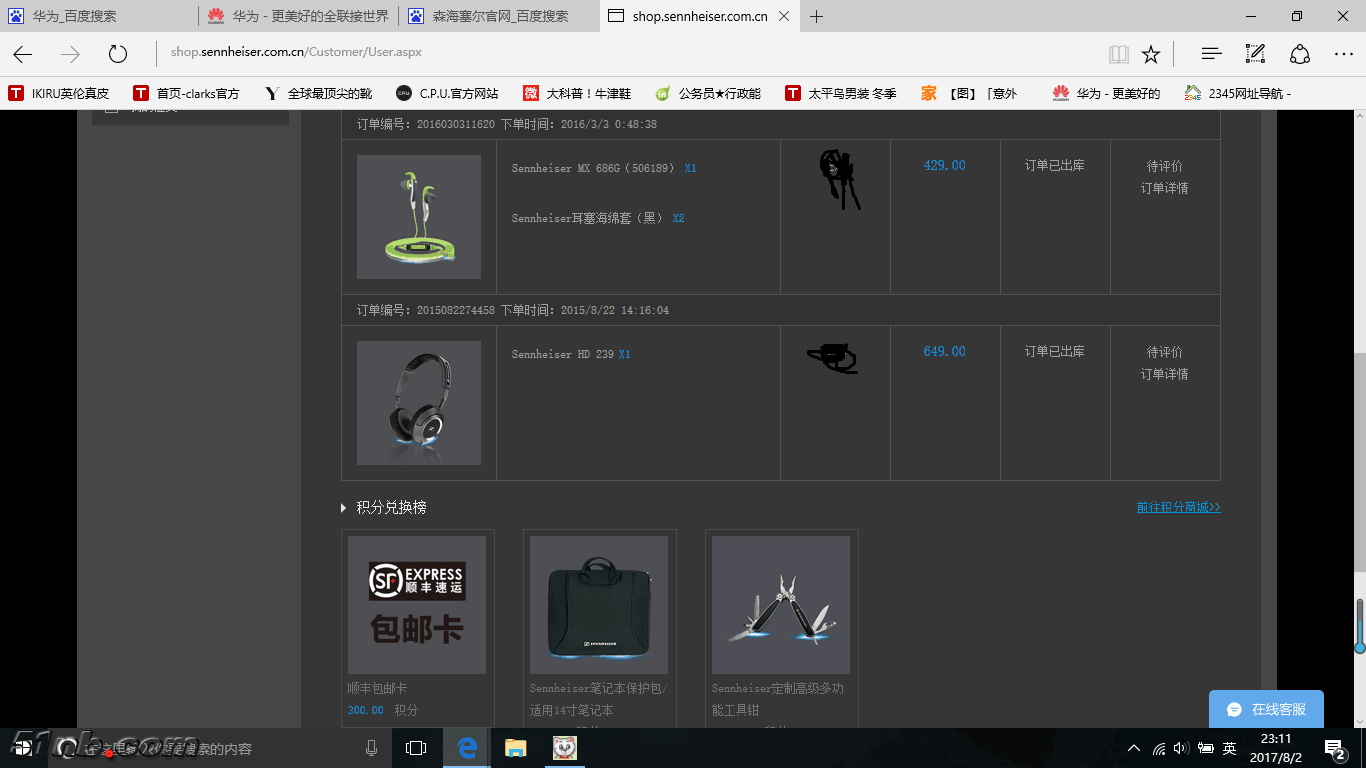Open a new tab with plus button

pyautogui.click(x=817, y=16)
